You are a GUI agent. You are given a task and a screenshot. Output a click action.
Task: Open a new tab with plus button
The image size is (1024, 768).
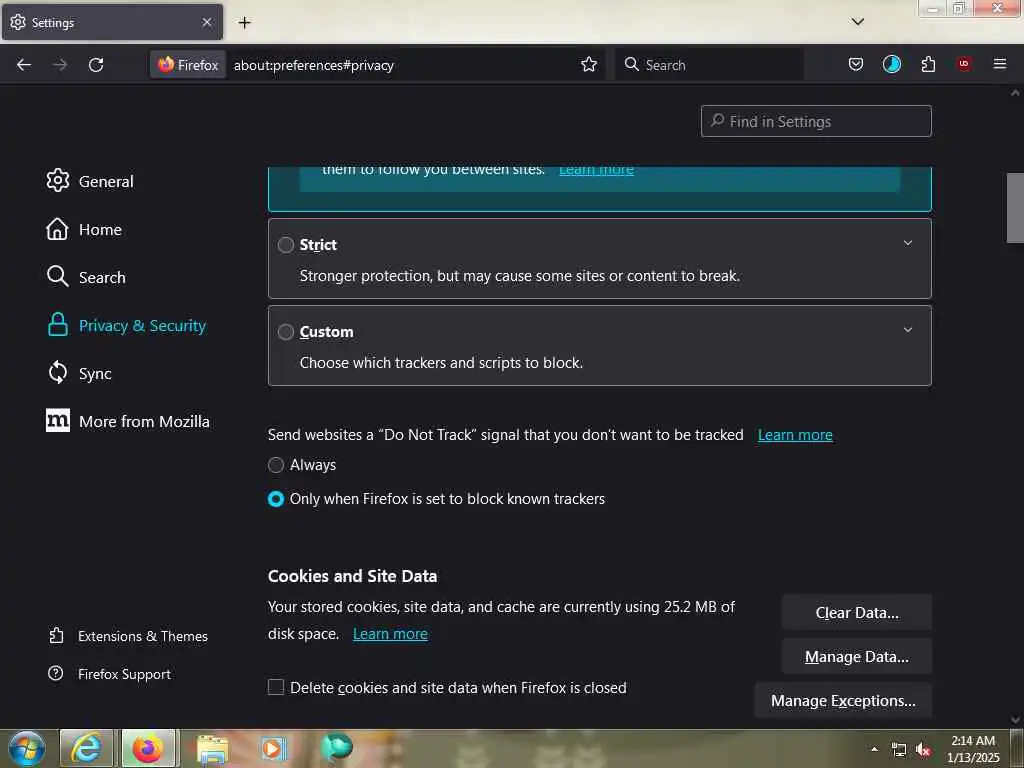[x=244, y=23]
